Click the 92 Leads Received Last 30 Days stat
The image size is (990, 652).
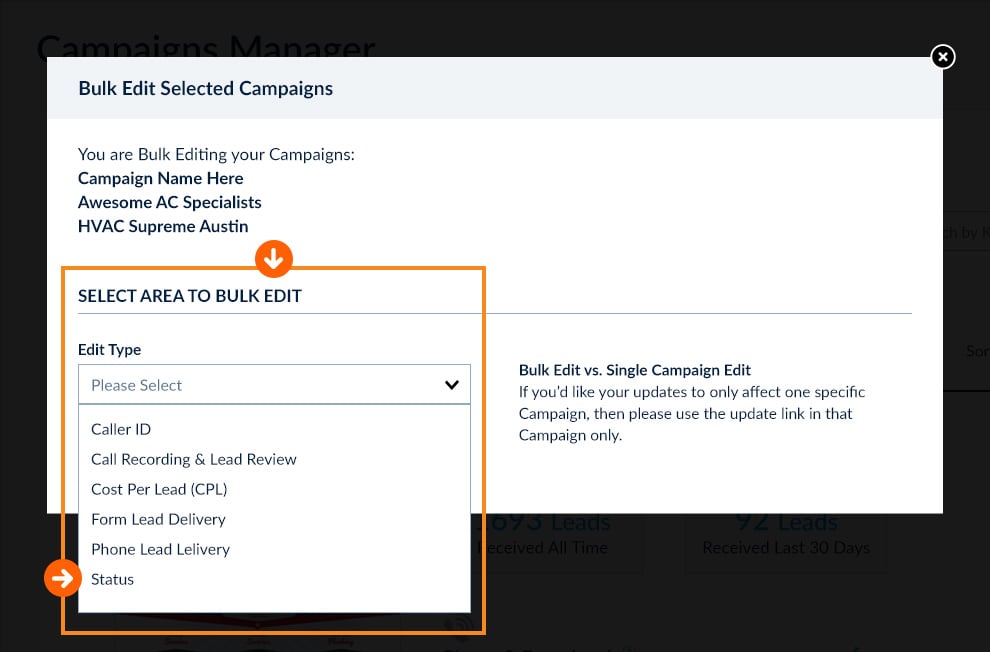click(786, 532)
